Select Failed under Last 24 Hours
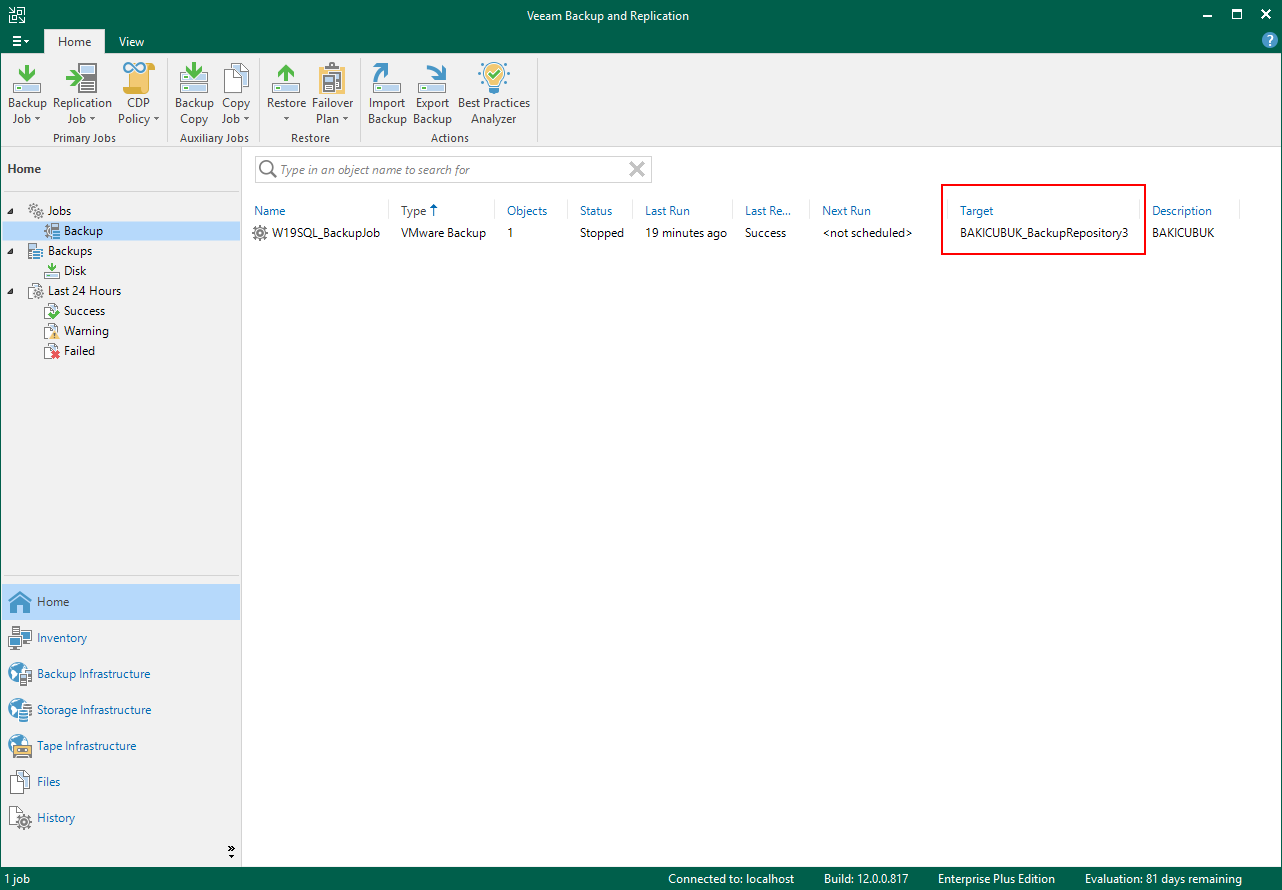Screen dimensions: 1282x890 coord(79,351)
